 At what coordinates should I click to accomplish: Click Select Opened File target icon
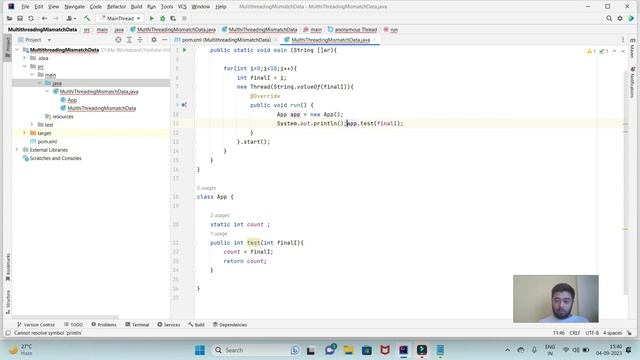(x=118, y=40)
